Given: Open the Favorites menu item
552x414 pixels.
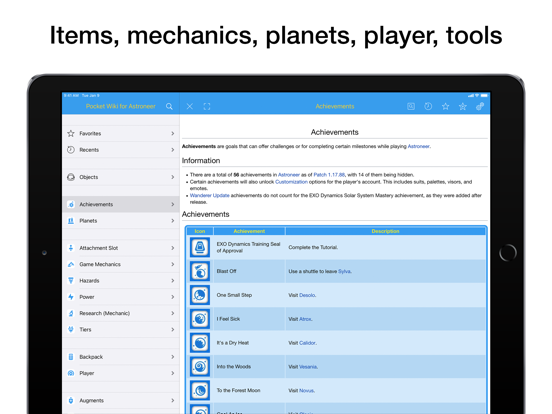Looking at the screenshot, I should [x=121, y=133].
